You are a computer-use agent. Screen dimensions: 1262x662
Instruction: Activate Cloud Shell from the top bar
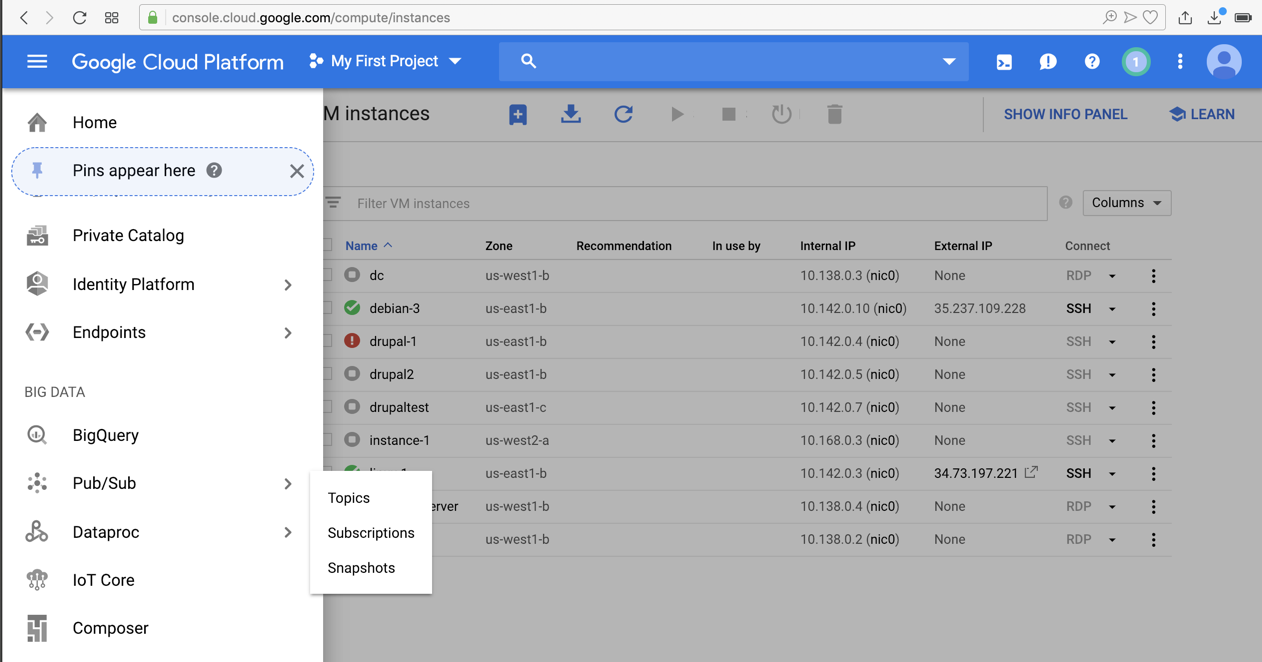[1004, 62]
